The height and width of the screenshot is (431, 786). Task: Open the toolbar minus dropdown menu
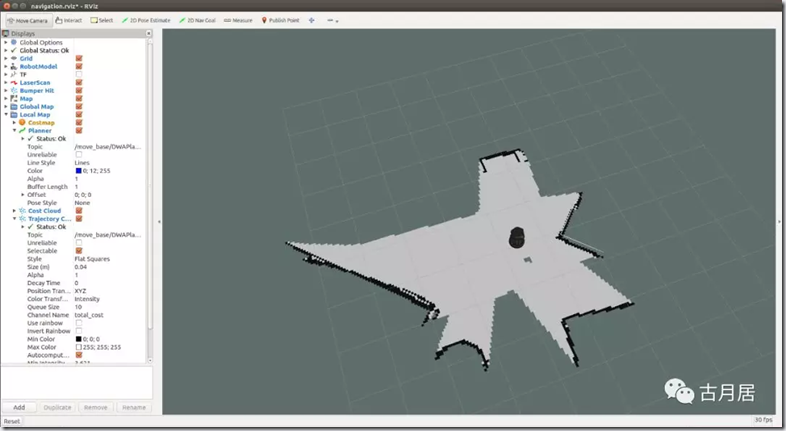click(x=333, y=21)
